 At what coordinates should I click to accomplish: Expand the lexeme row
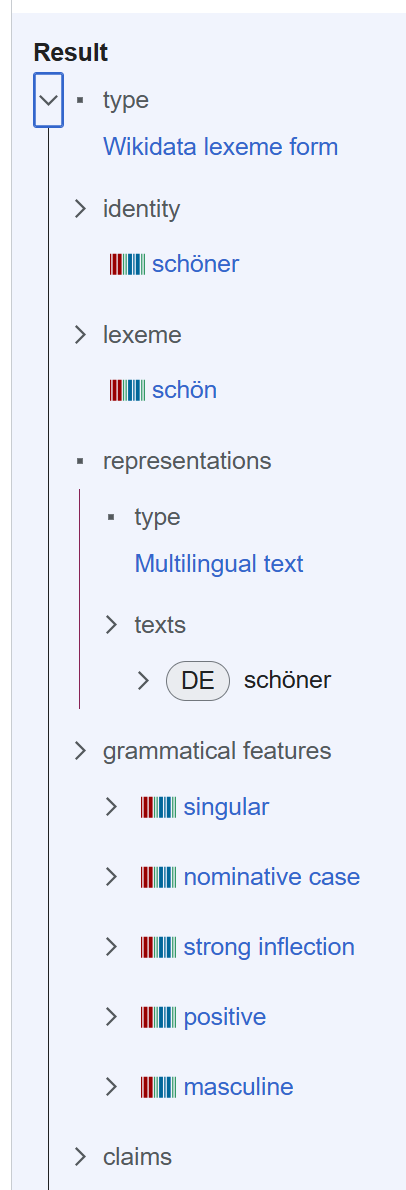tap(80, 335)
